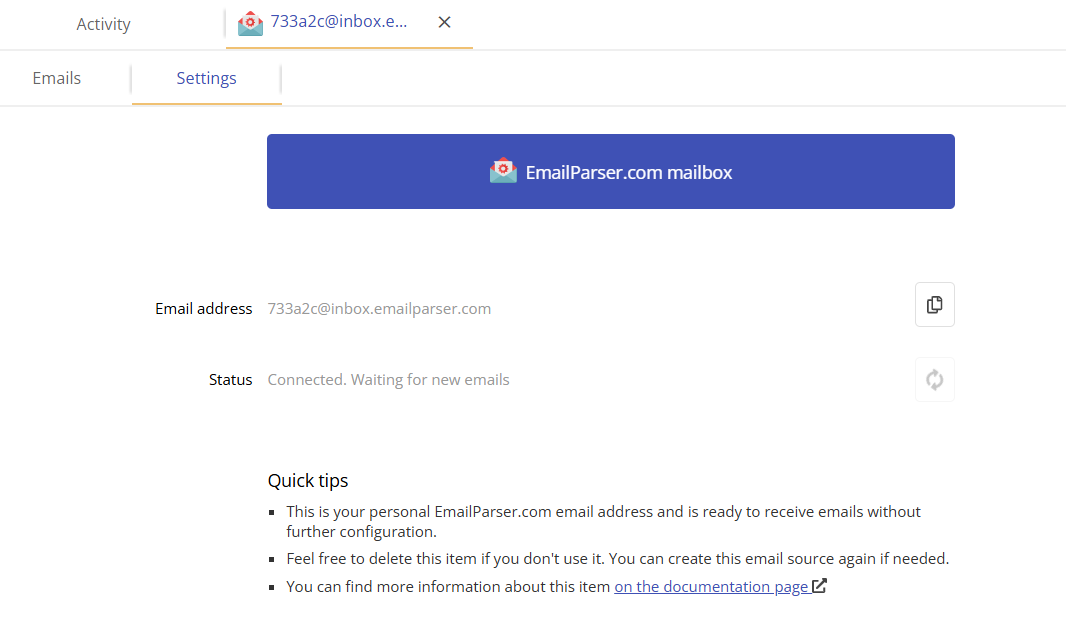
Task: Click the Status text showing Connected
Action: click(x=388, y=379)
